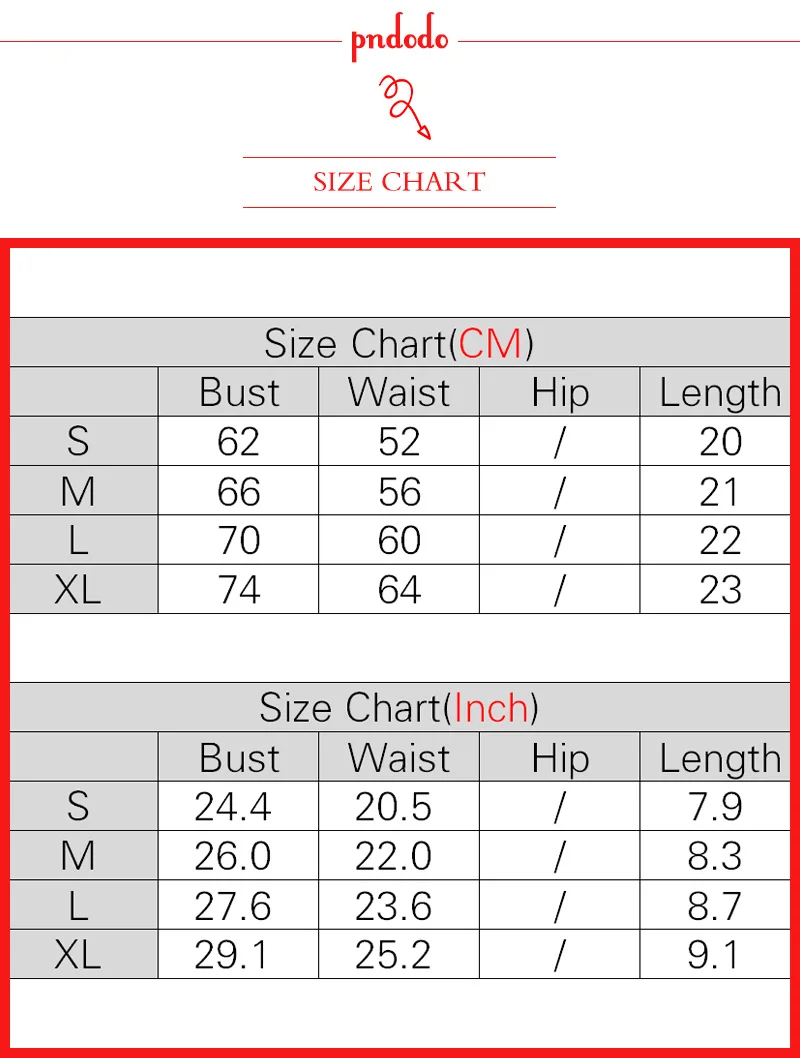Click the pndodo brand logo
The image size is (800, 1058).
[x=399, y=36]
